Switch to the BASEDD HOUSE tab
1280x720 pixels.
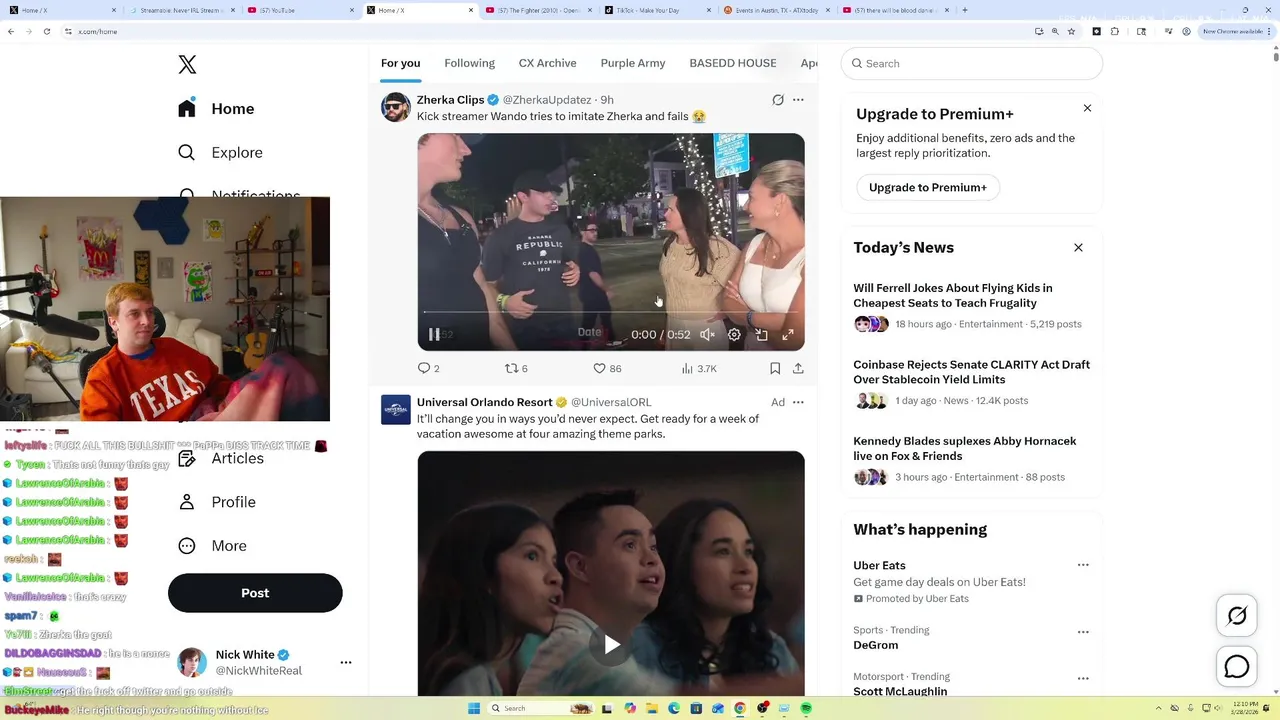[x=733, y=63]
